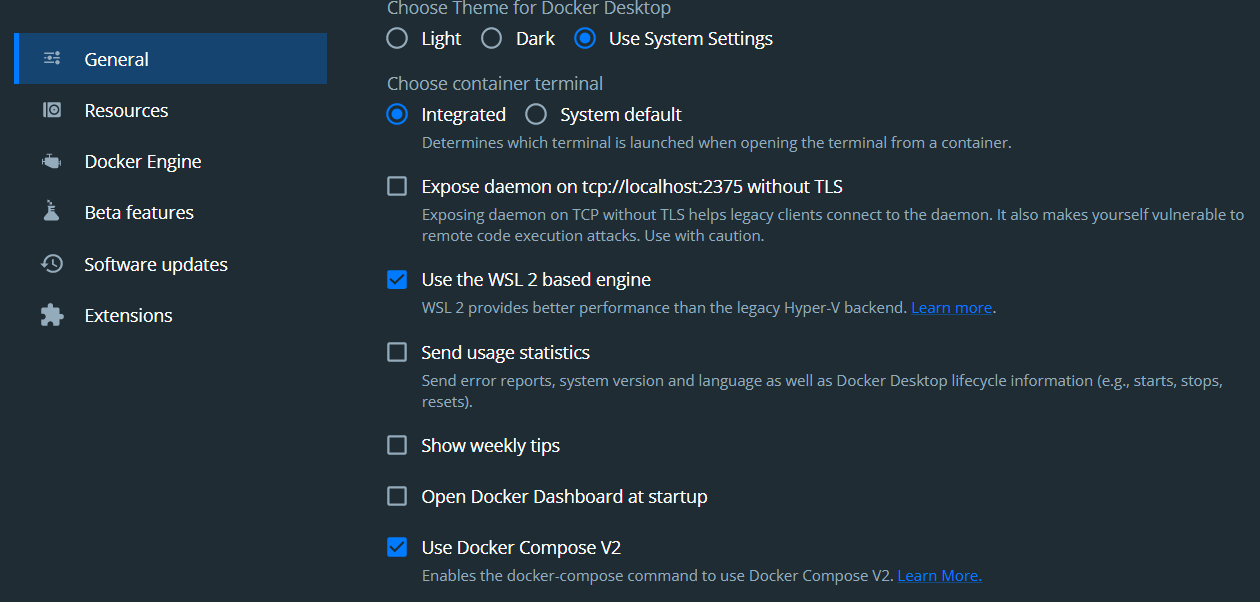The image size is (1260, 602).
Task: Select the Beta features flask icon
Action: pyautogui.click(x=51, y=212)
